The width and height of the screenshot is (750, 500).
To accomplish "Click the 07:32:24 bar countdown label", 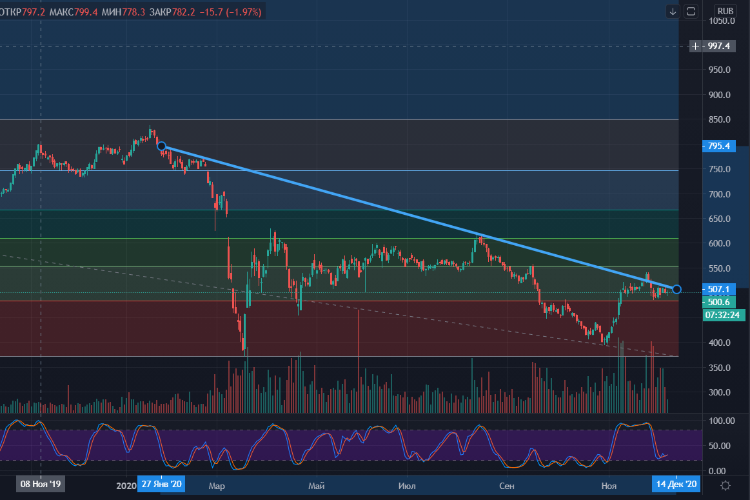I will (722, 315).
